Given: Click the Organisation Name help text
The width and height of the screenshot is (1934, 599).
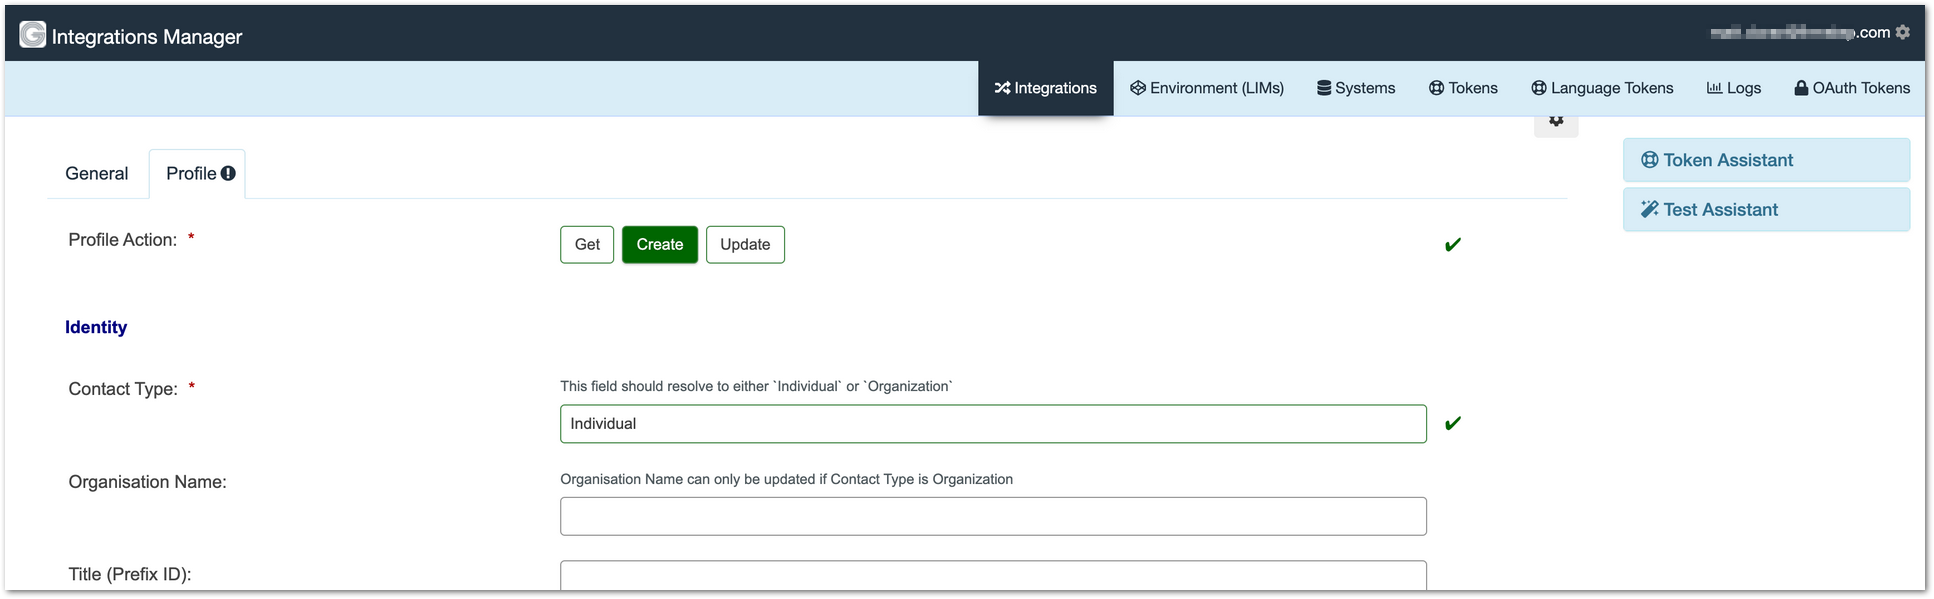Looking at the screenshot, I should [x=786, y=479].
